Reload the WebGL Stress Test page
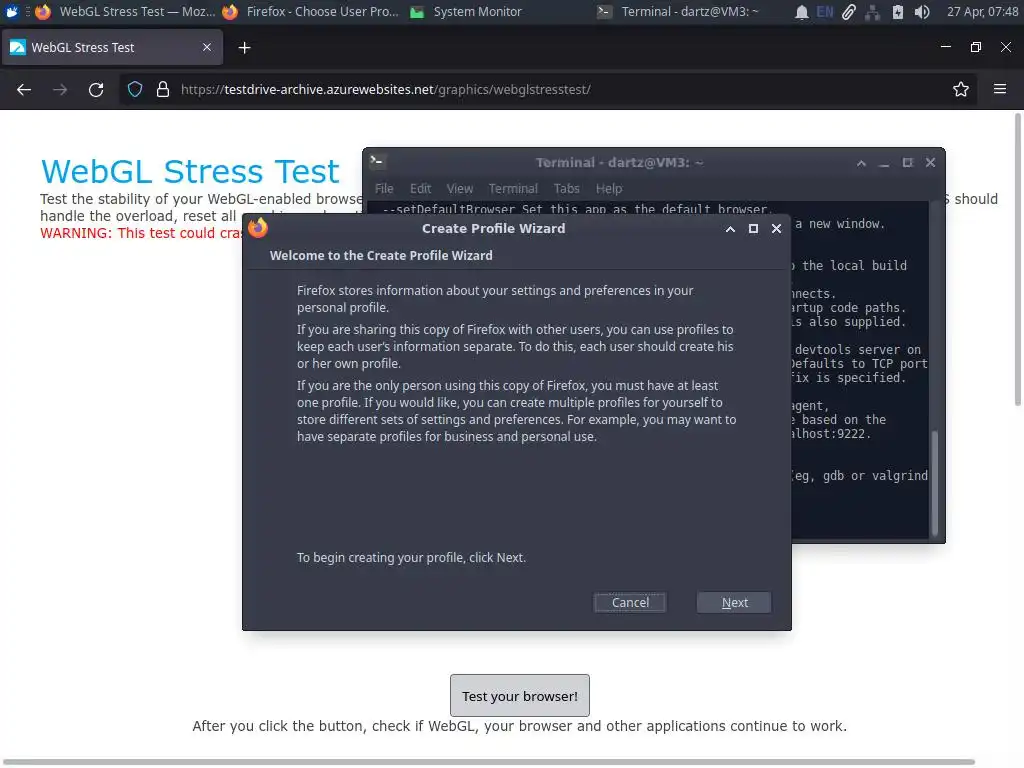The width and height of the screenshot is (1024, 768). (x=96, y=89)
